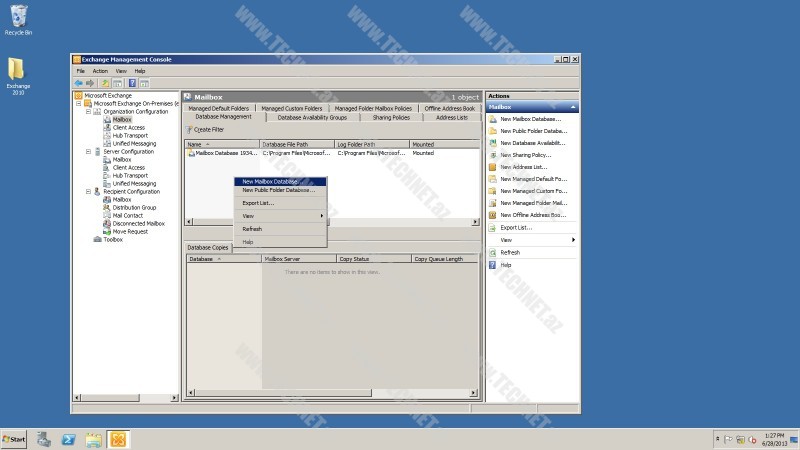Click the Action Center flag tray icon
The image size is (800, 450).
tap(728, 439)
